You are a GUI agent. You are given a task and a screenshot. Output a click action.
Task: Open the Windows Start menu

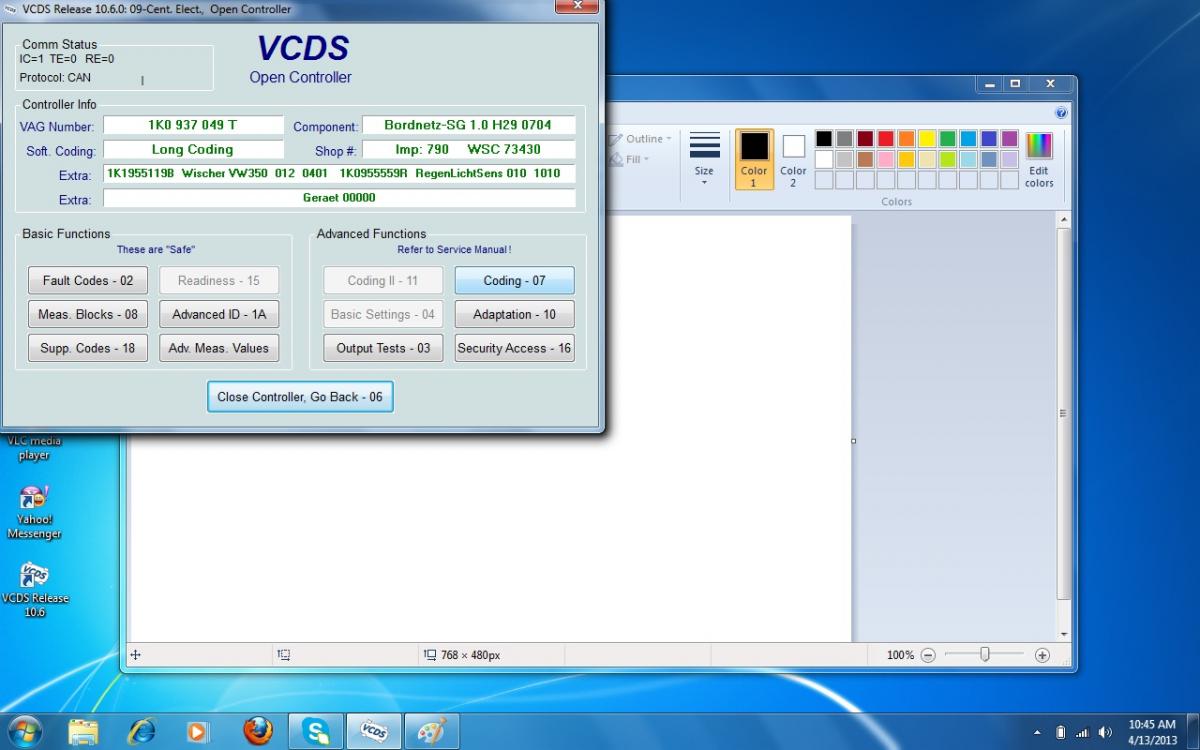click(24, 731)
